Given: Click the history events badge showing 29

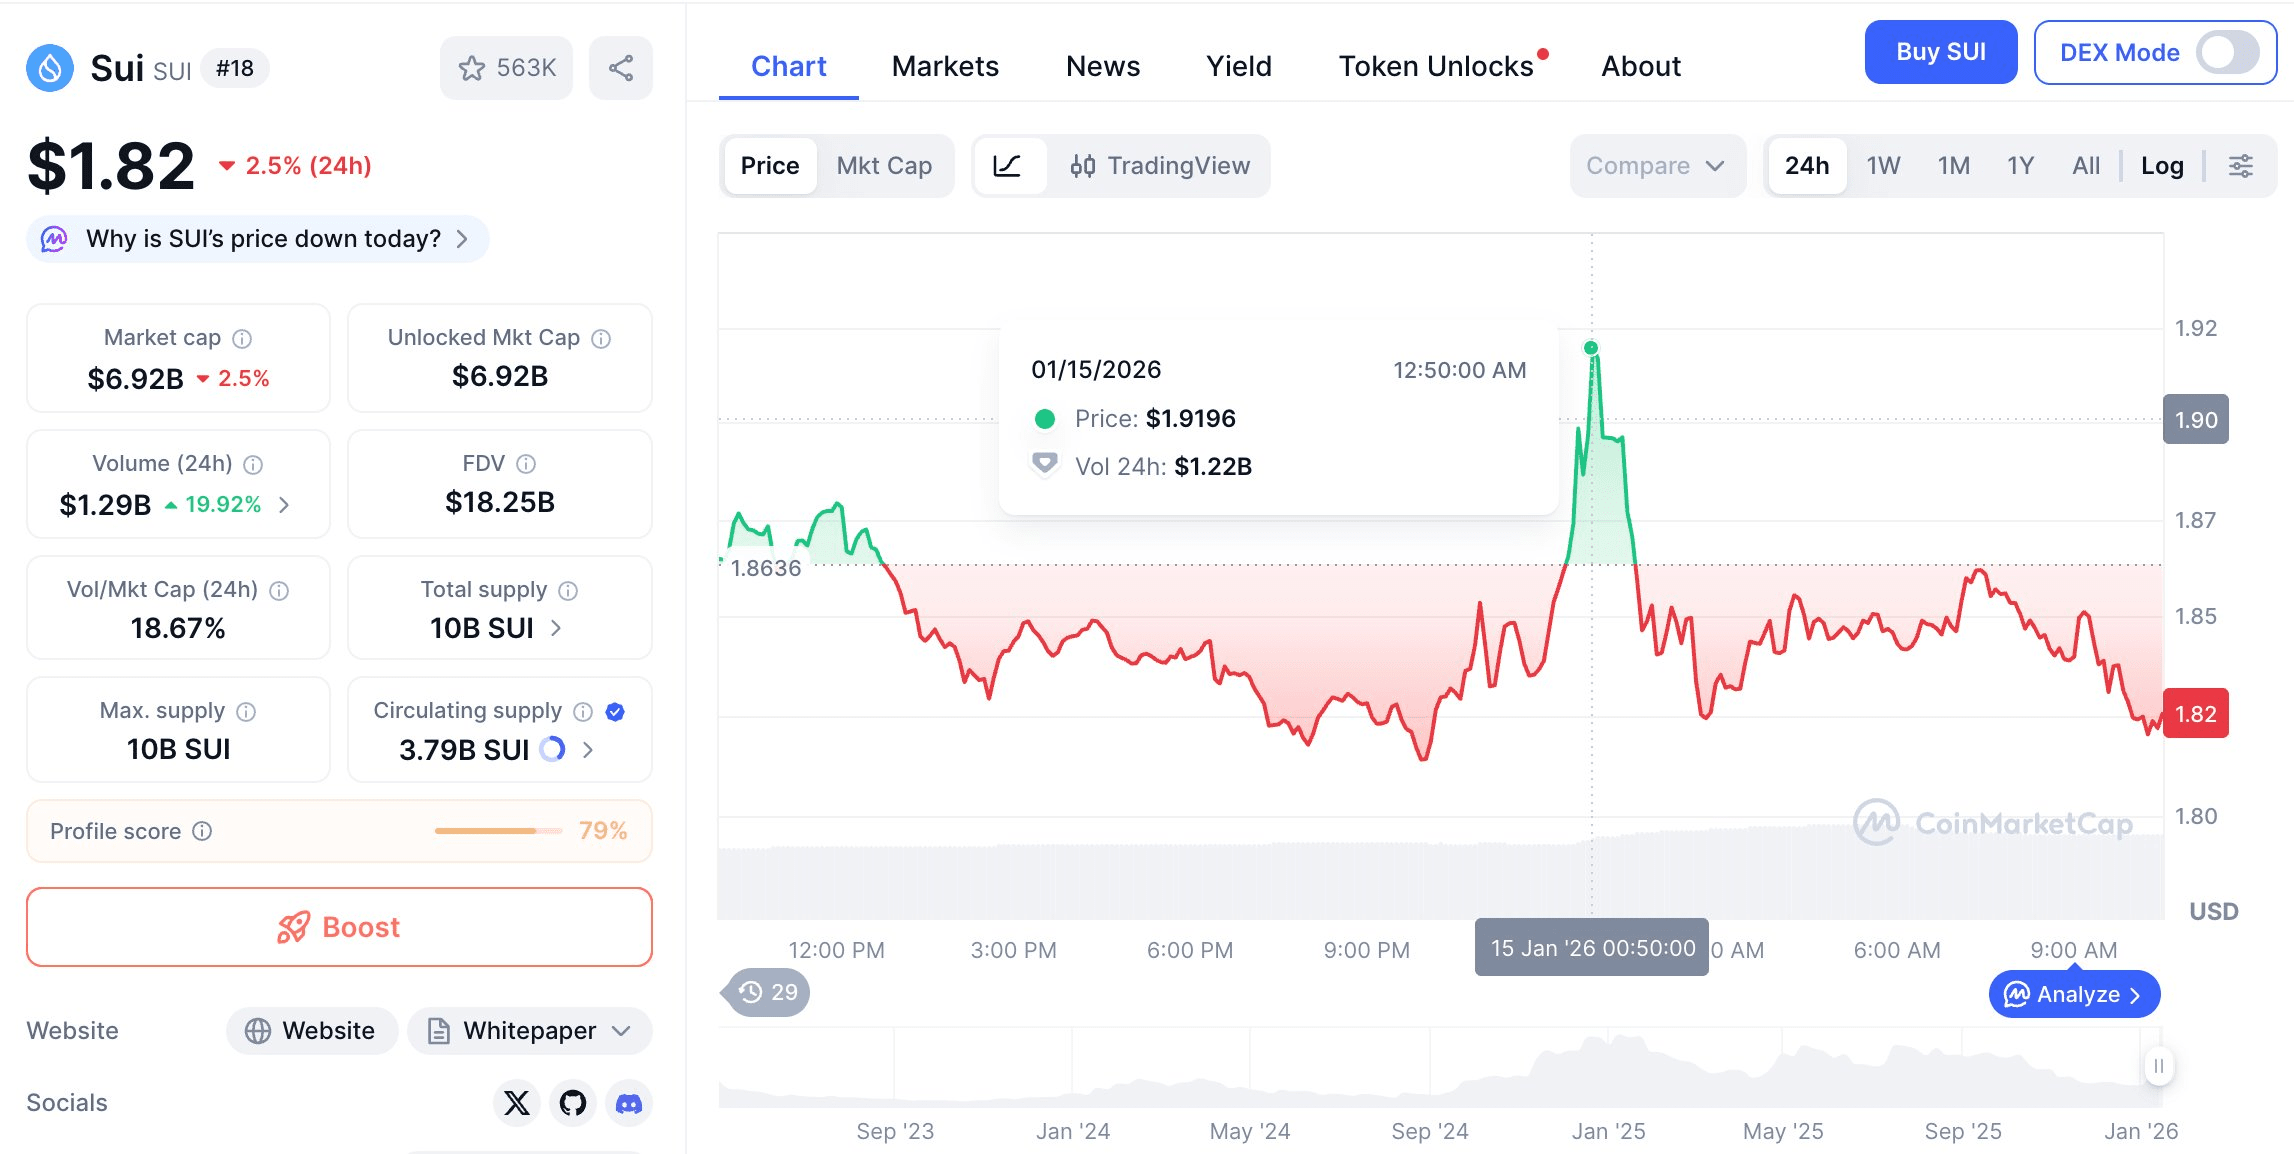Looking at the screenshot, I should click(x=768, y=992).
